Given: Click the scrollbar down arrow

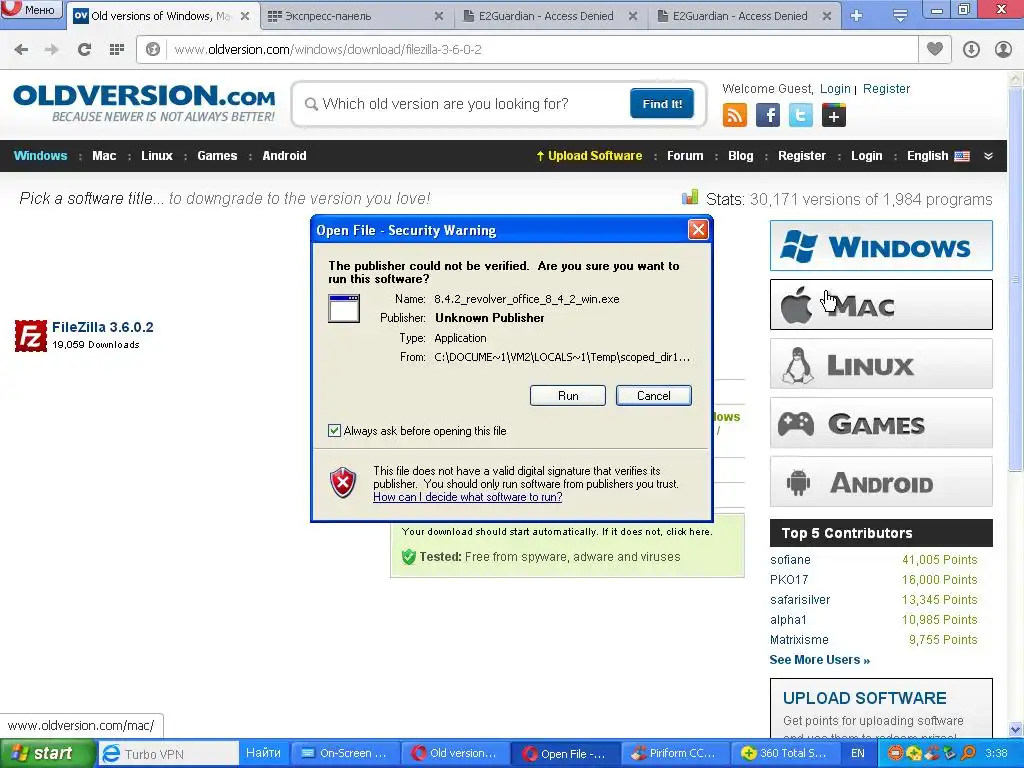Looking at the screenshot, I should pyautogui.click(x=1015, y=729).
